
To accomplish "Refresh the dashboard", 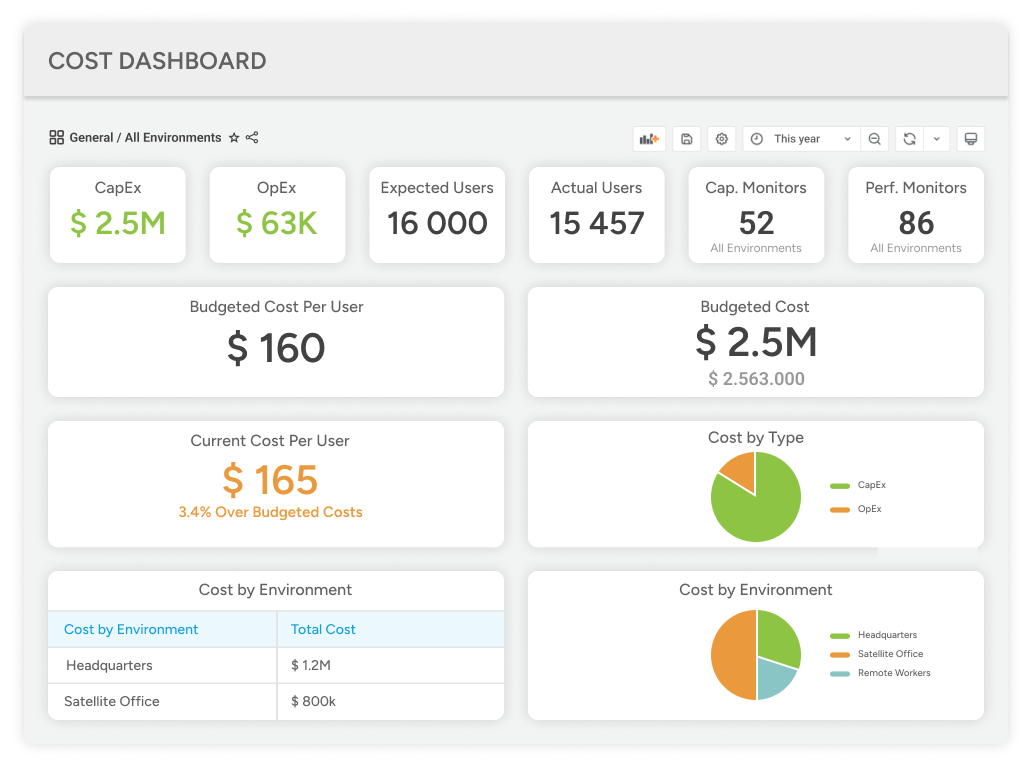I will pos(909,138).
